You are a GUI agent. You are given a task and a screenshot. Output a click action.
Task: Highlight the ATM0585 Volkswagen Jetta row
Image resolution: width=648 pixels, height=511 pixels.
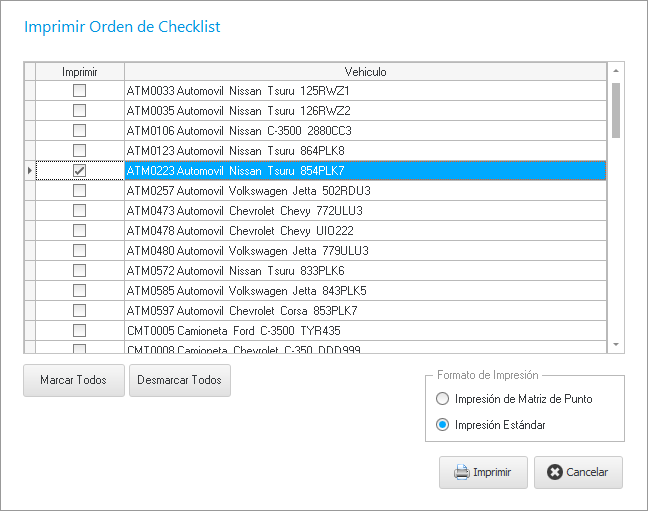click(x=365, y=291)
